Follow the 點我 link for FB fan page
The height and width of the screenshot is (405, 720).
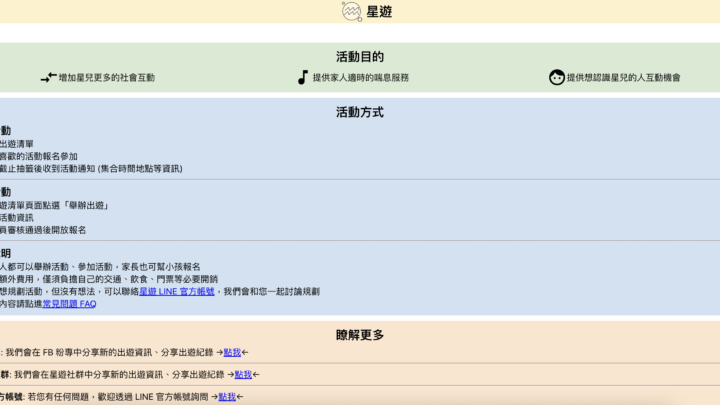click(232, 352)
